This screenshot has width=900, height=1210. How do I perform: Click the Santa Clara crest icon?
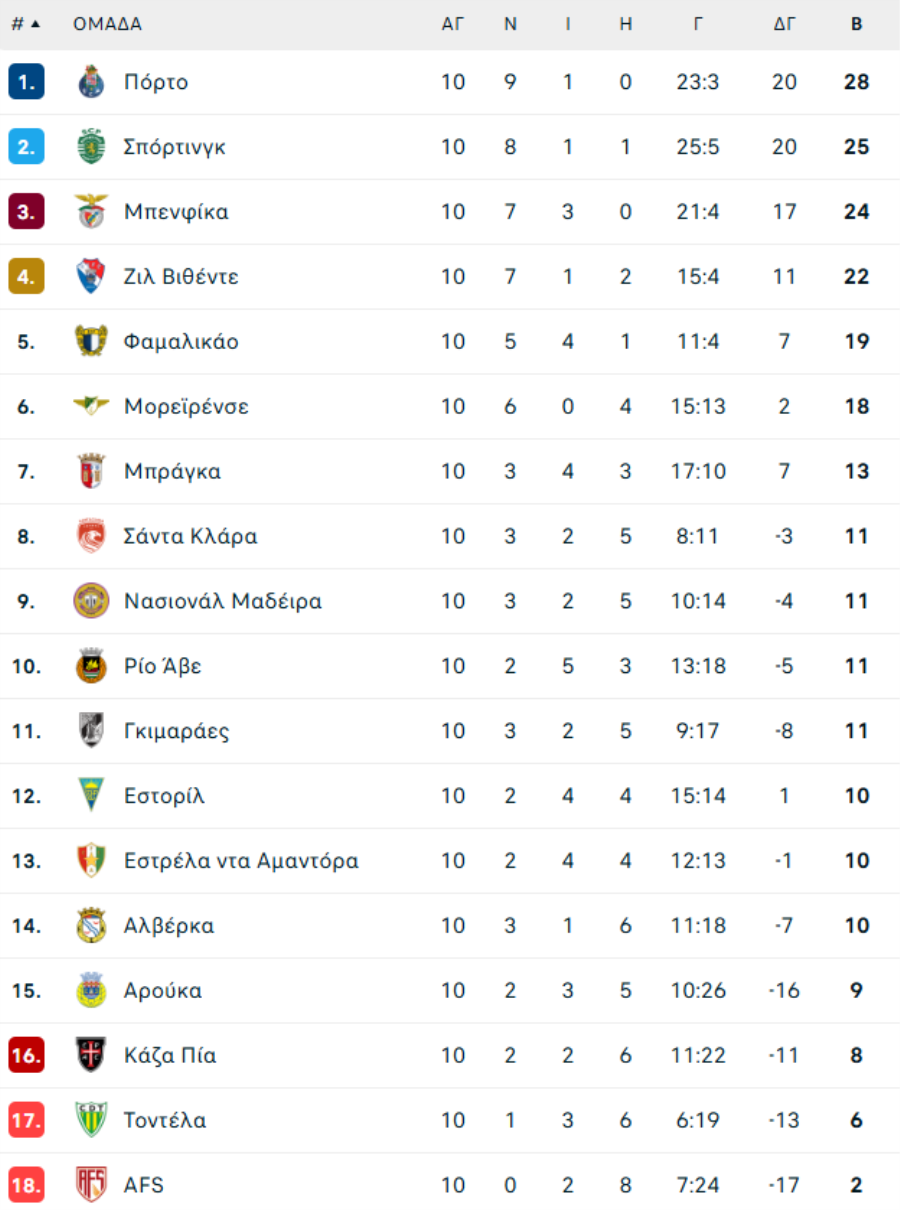tap(91, 536)
